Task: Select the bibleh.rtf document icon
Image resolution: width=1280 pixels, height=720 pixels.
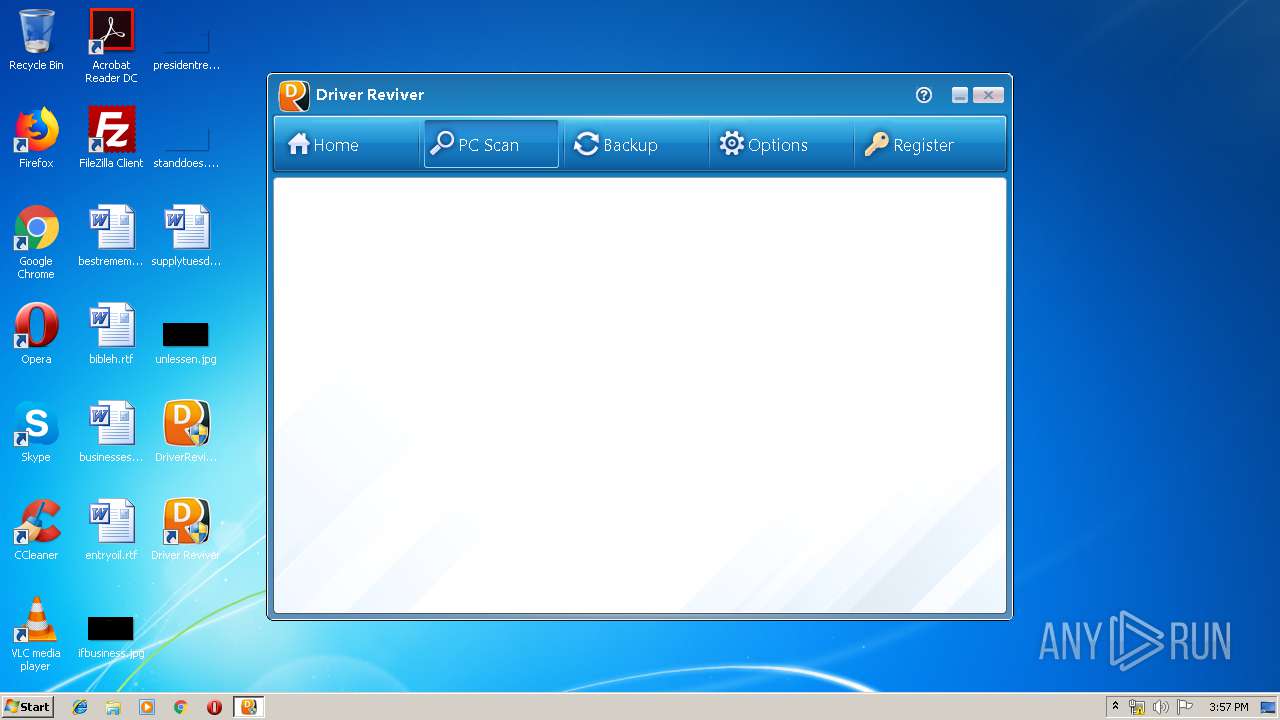Action: (111, 334)
